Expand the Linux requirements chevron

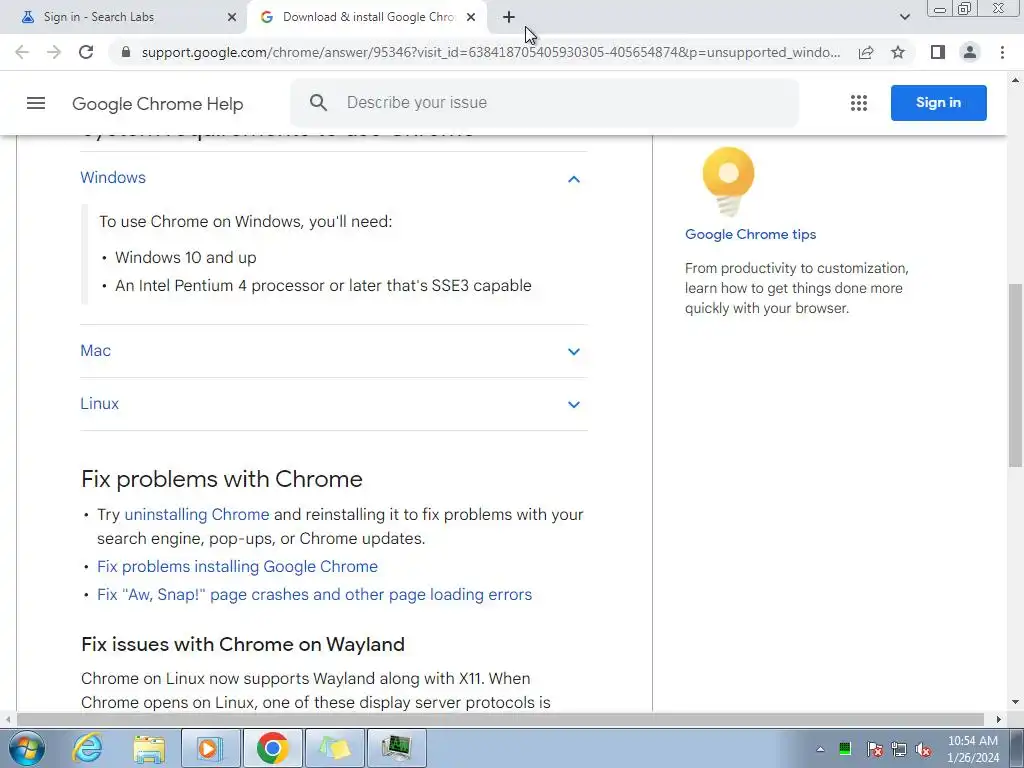(573, 404)
